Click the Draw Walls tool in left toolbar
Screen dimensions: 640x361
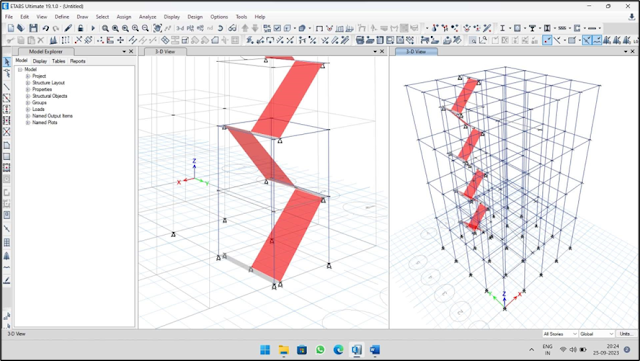(x=7, y=192)
